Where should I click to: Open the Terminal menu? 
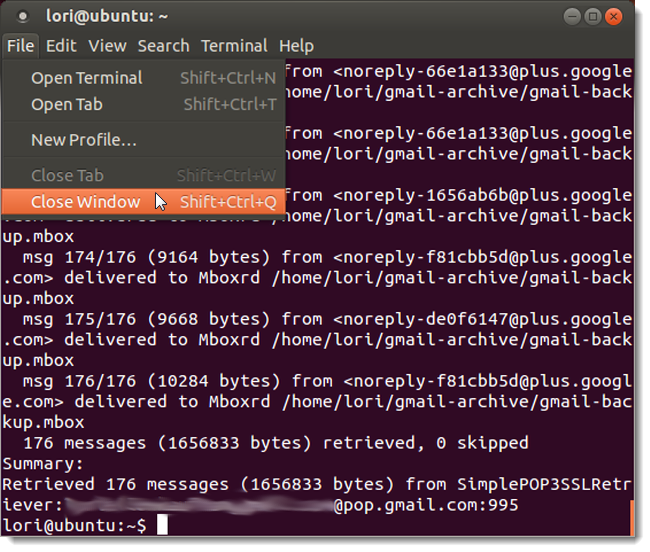point(233,46)
